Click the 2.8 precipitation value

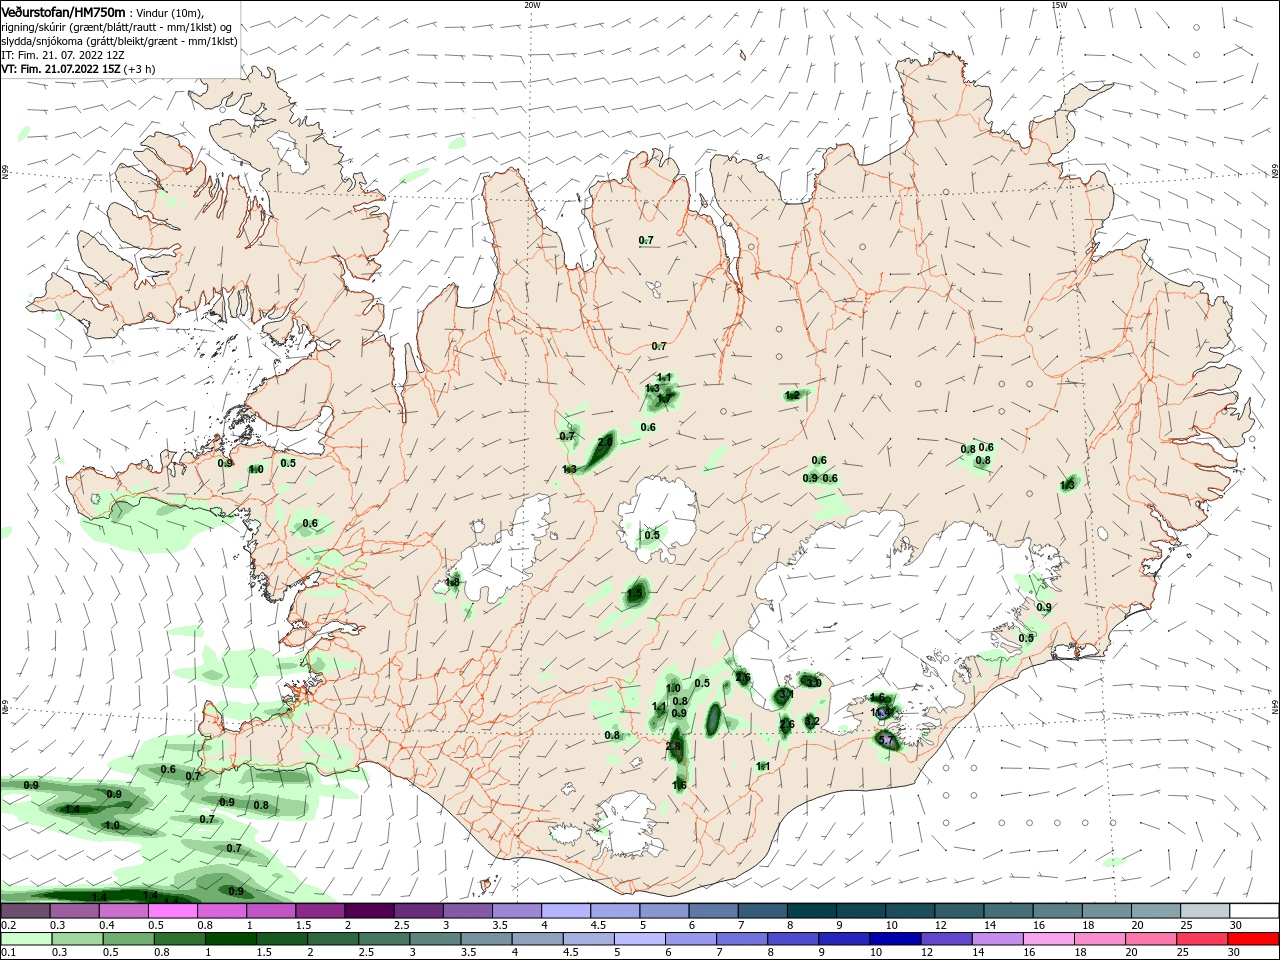click(673, 746)
